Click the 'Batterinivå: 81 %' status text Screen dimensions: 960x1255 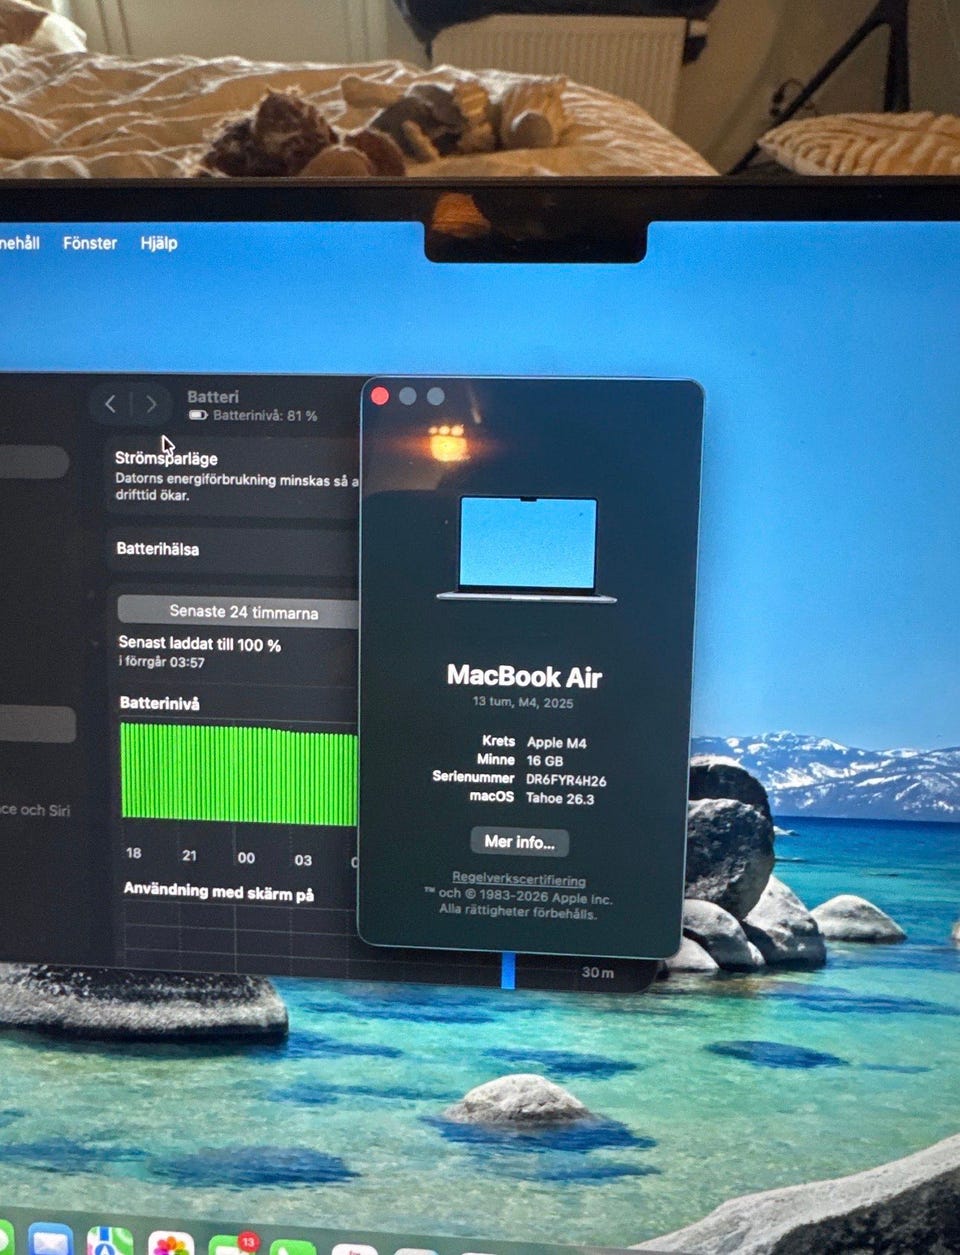(265, 415)
